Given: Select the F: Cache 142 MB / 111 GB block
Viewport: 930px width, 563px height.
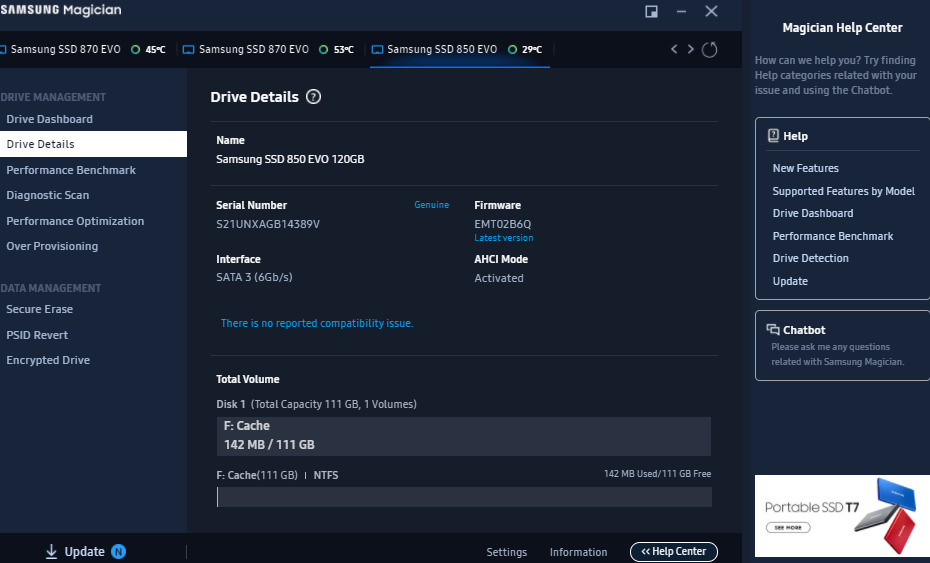Looking at the screenshot, I should pos(464,436).
